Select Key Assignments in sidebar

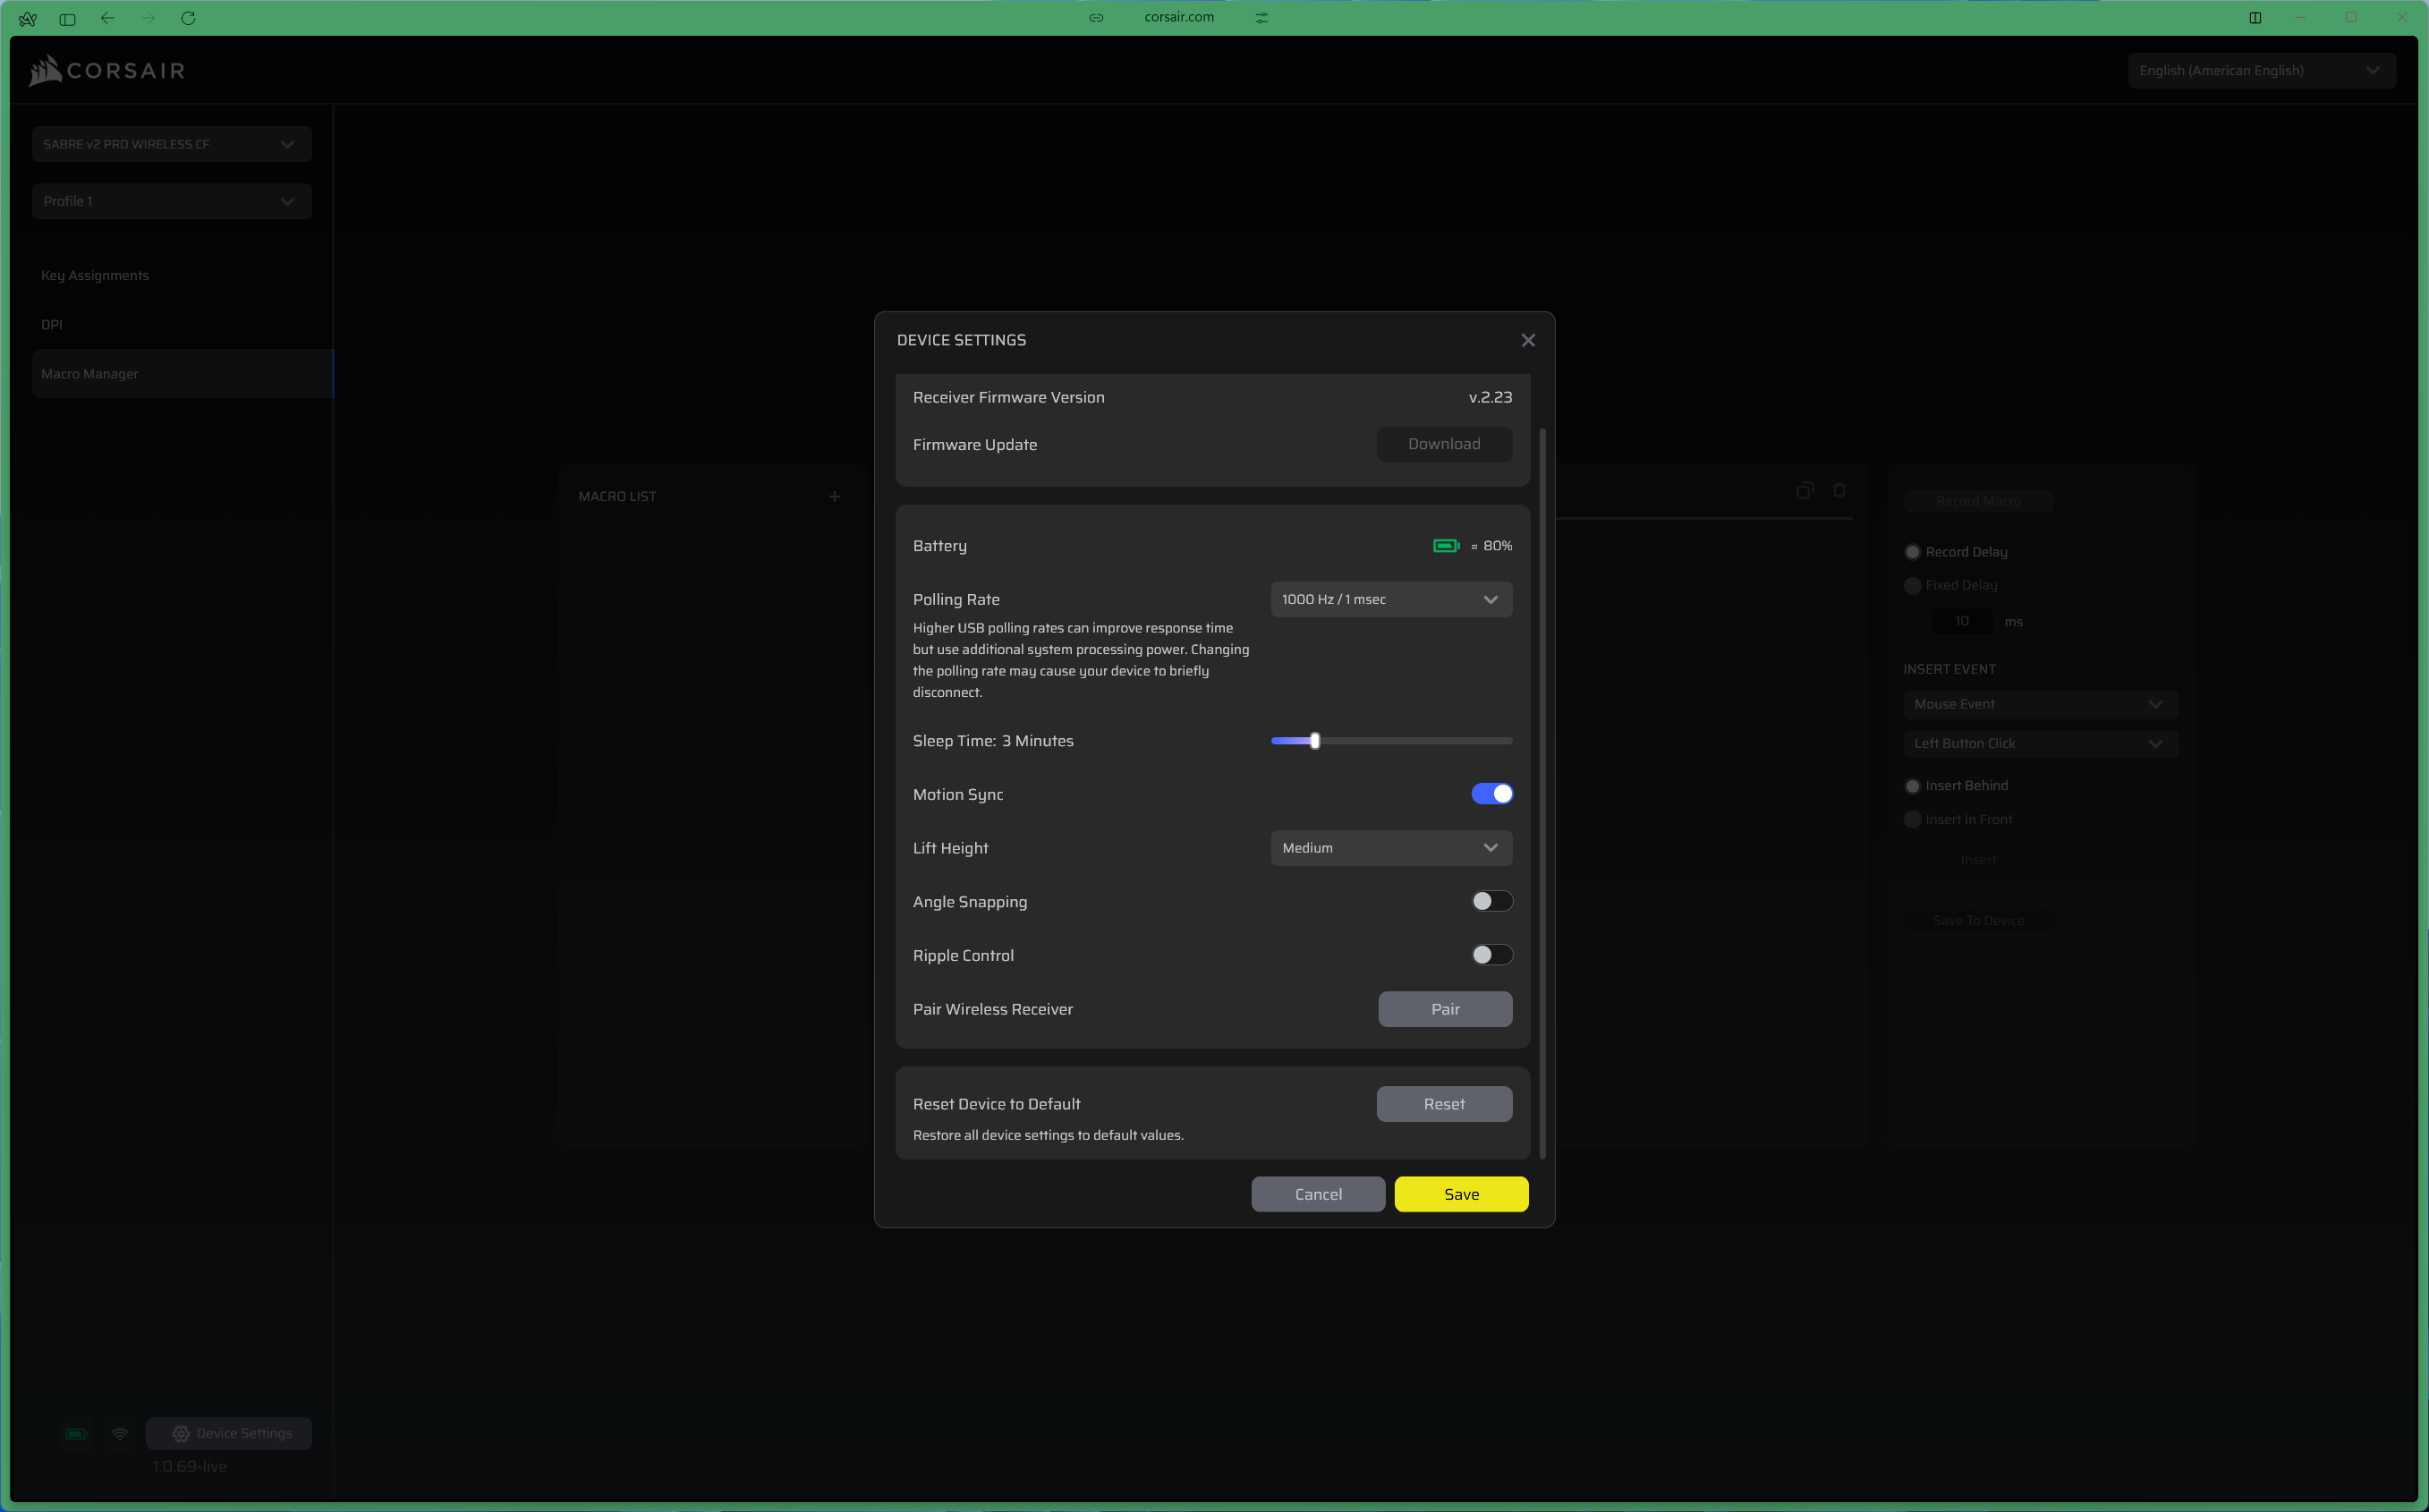coord(95,275)
